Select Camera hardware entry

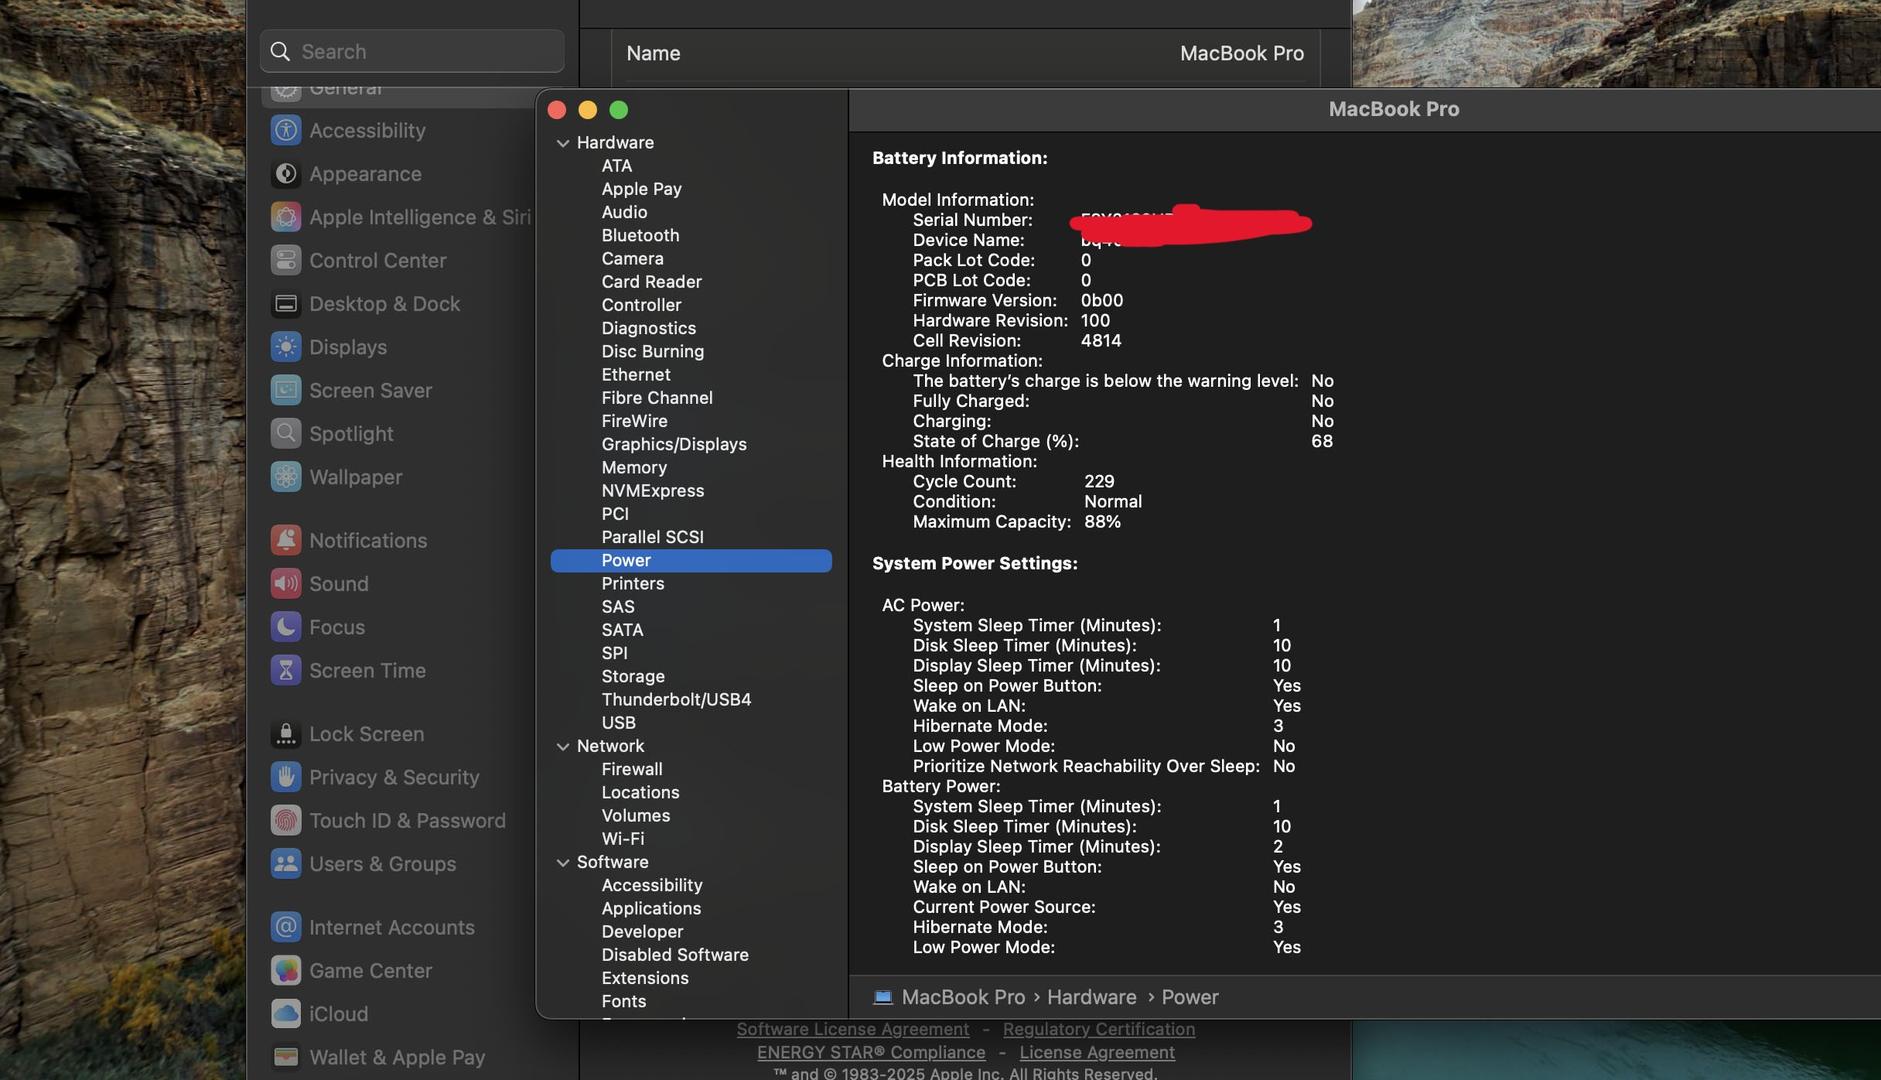[632, 258]
